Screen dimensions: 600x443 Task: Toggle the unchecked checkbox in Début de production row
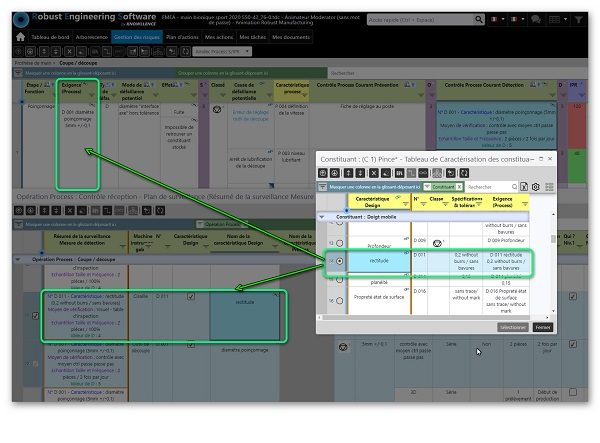573,392
